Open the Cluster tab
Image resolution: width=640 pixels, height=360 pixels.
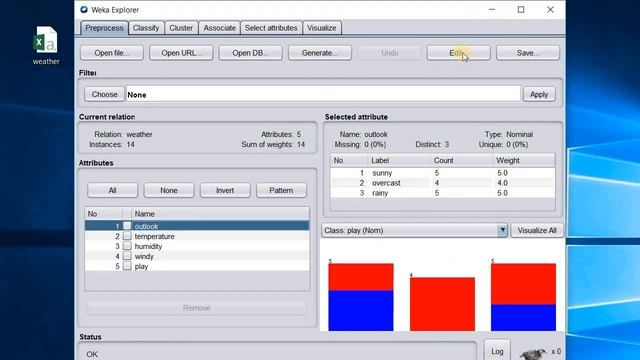pyautogui.click(x=181, y=28)
